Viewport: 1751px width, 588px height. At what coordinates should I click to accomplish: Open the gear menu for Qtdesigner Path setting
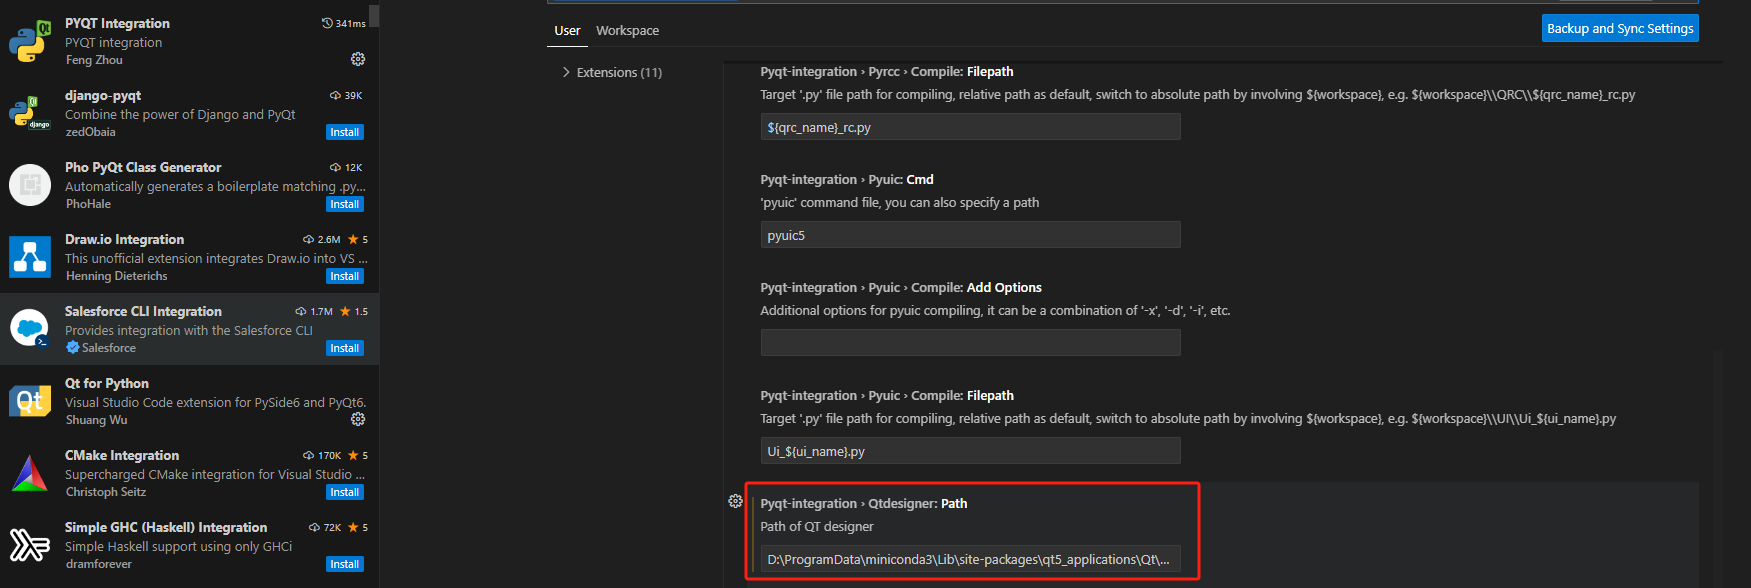pyautogui.click(x=736, y=501)
